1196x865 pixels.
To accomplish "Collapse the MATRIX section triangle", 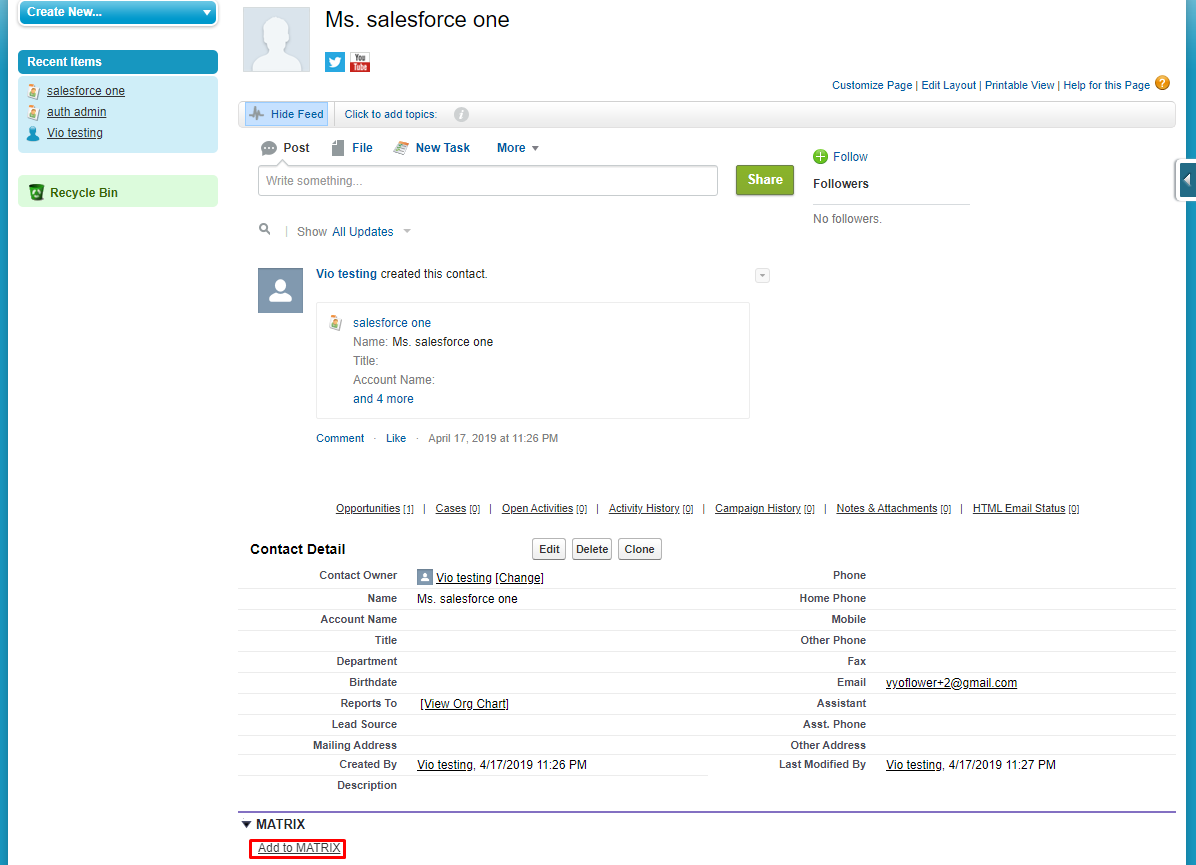I will [246, 825].
